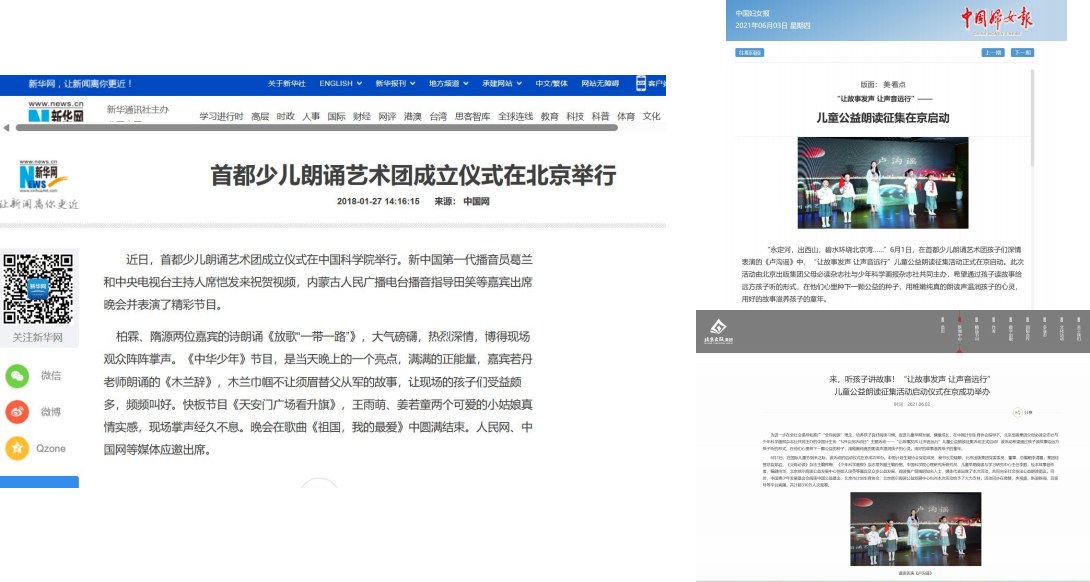Open the 网评 nav item
The width and height of the screenshot is (1090, 582).
click(x=387, y=116)
